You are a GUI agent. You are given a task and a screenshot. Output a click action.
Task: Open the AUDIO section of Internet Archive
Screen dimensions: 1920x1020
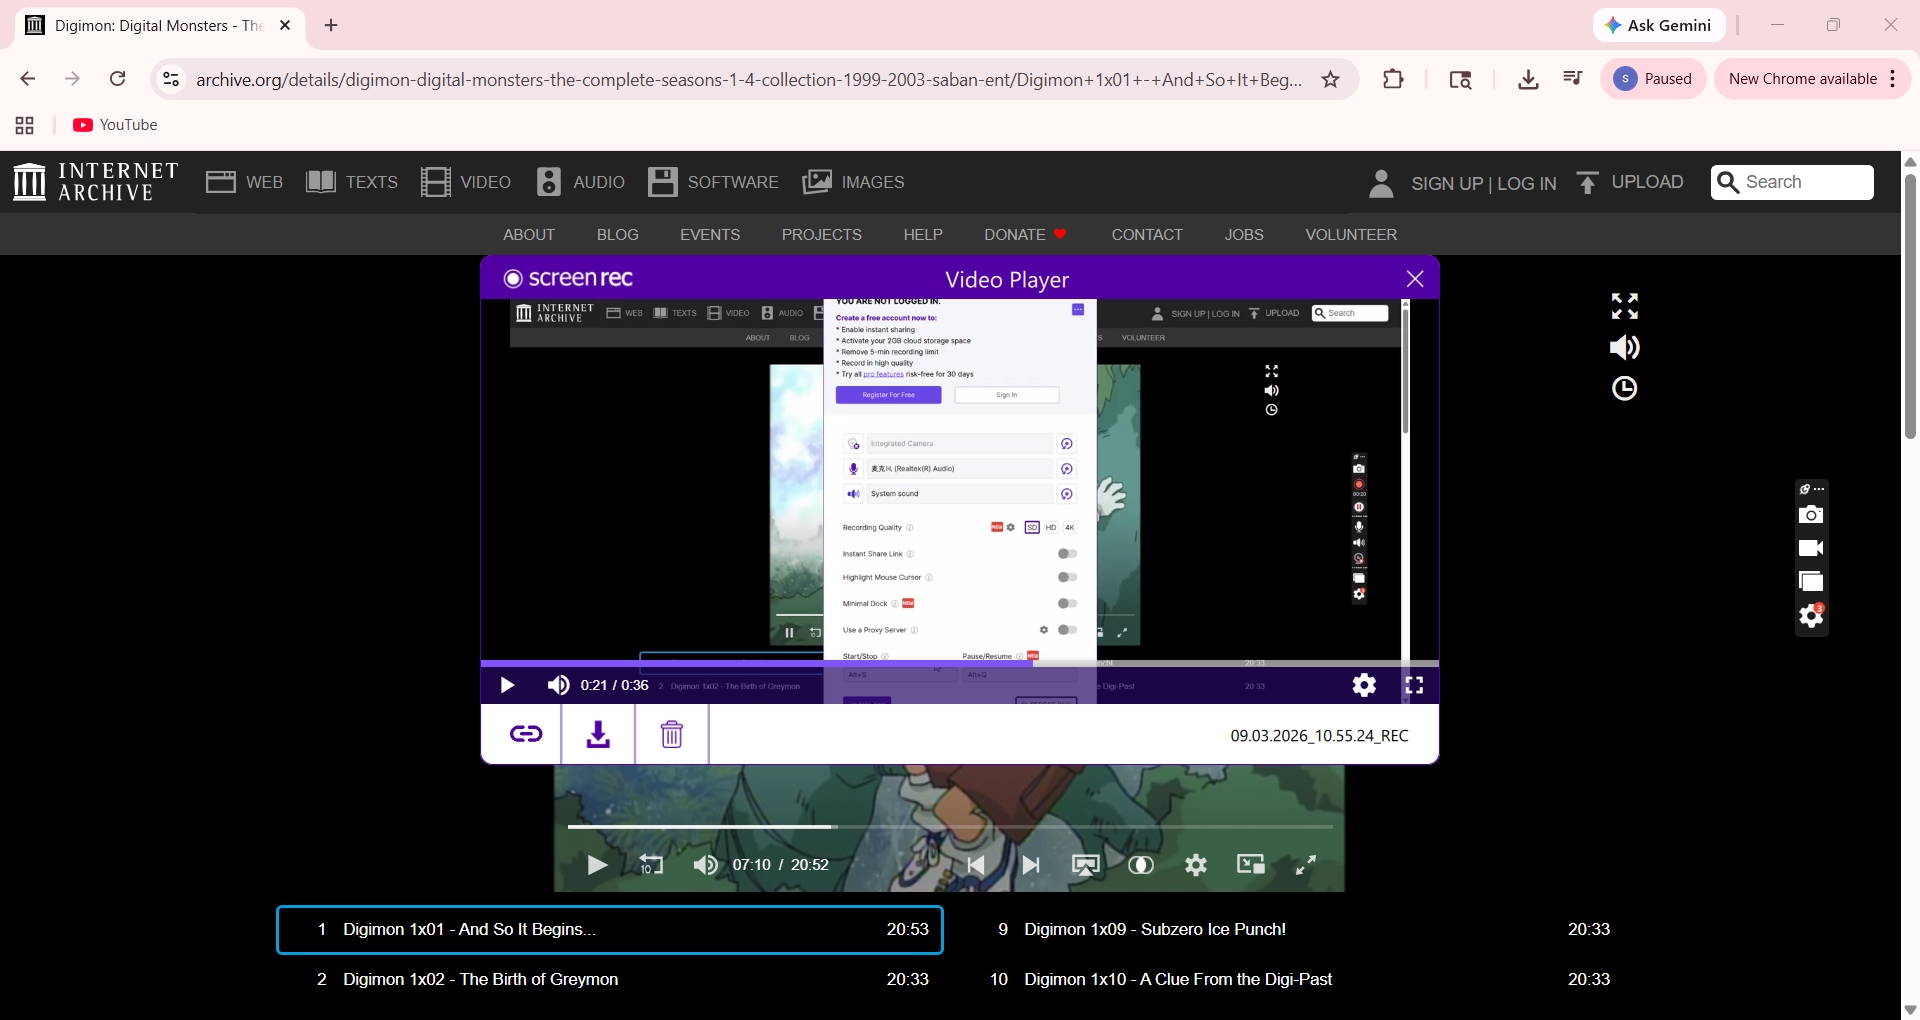pos(598,182)
